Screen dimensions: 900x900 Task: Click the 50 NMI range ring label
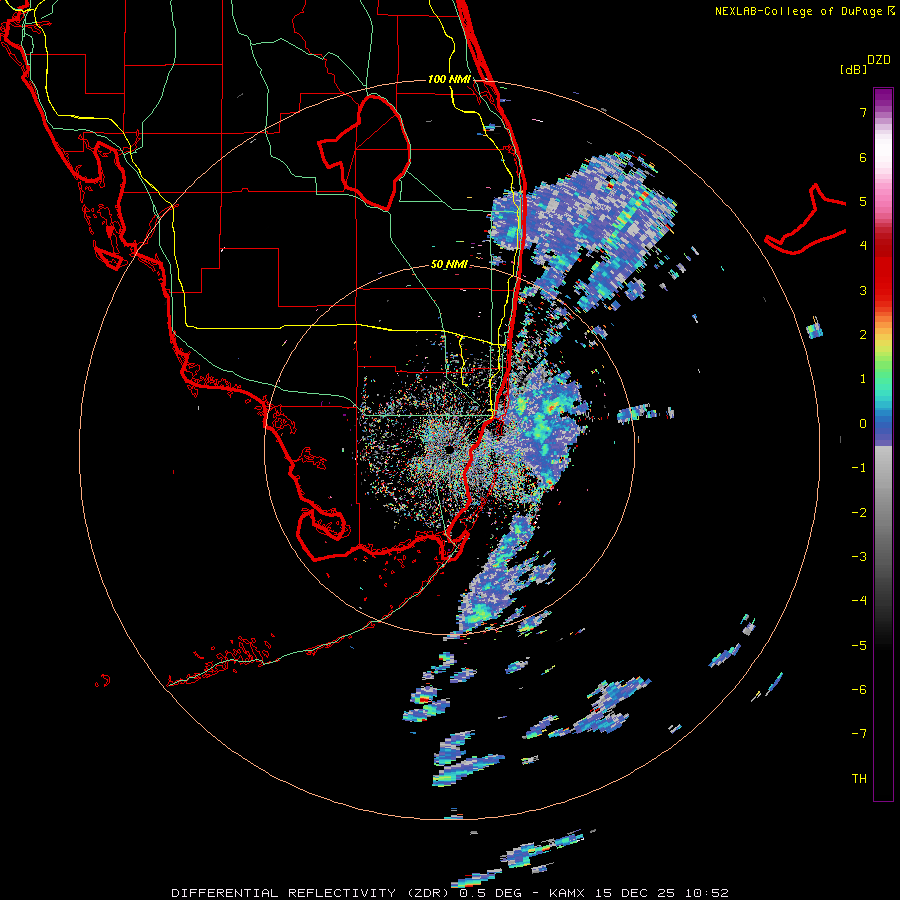pyautogui.click(x=449, y=264)
